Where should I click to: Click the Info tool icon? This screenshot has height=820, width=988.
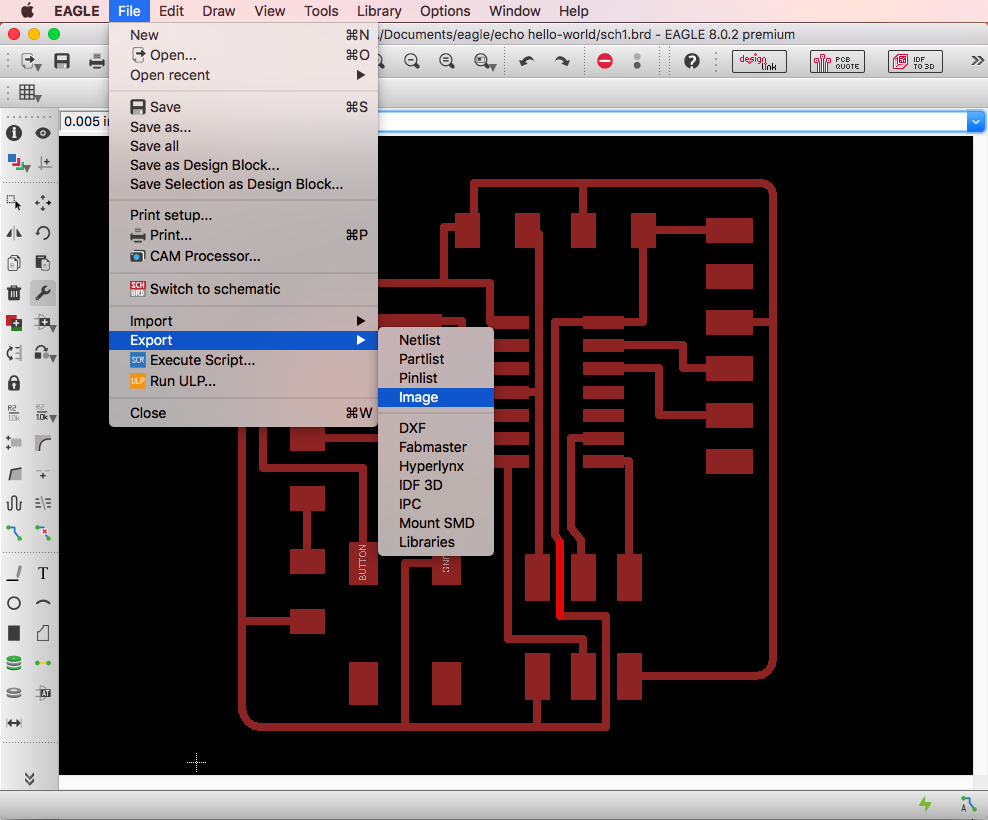click(x=14, y=133)
